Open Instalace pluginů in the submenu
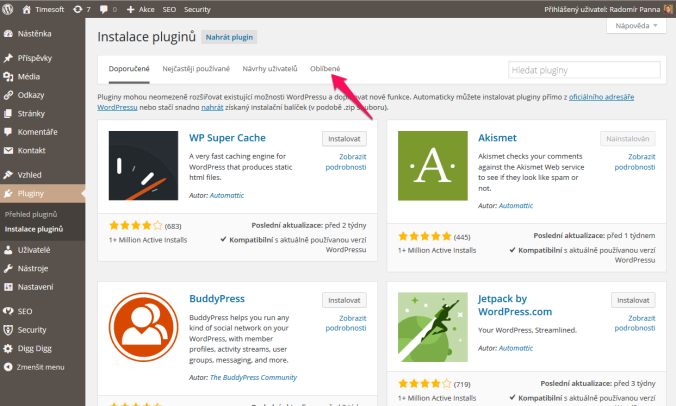The width and height of the screenshot is (676, 406). coord(34,229)
